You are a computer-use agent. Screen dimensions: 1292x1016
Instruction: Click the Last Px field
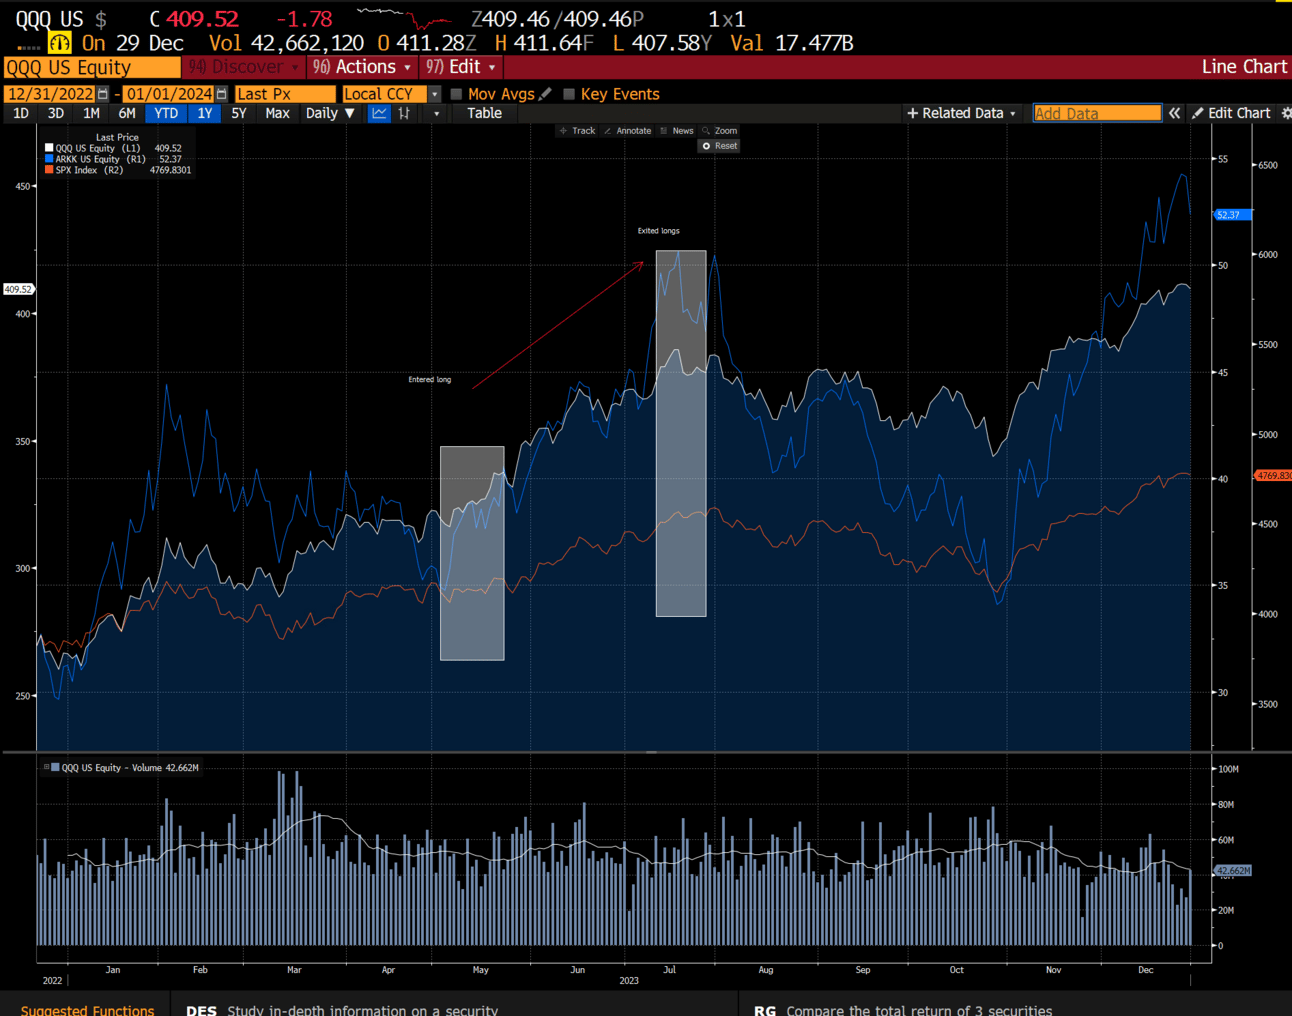pos(286,94)
